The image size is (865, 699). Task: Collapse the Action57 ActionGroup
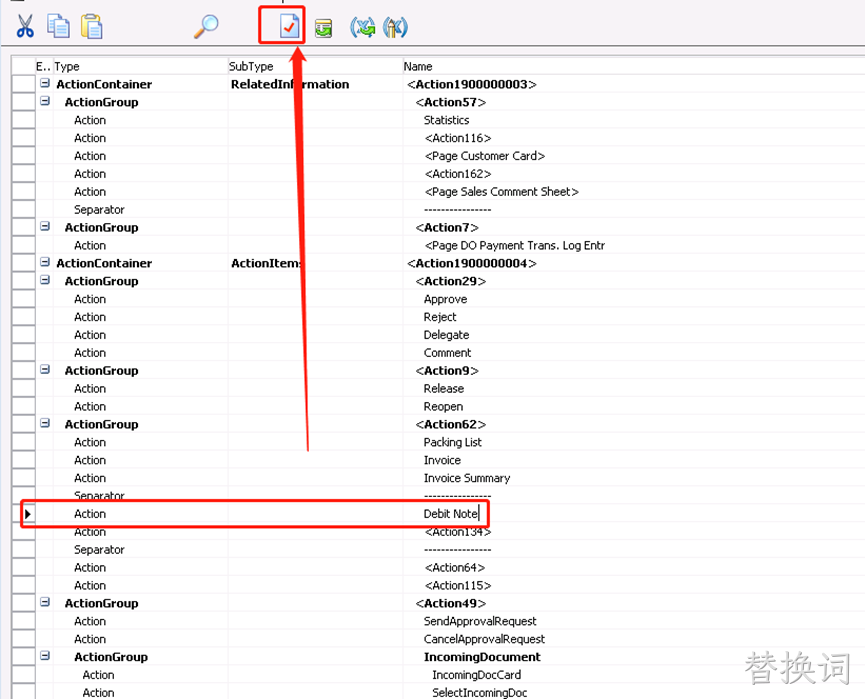point(45,102)
